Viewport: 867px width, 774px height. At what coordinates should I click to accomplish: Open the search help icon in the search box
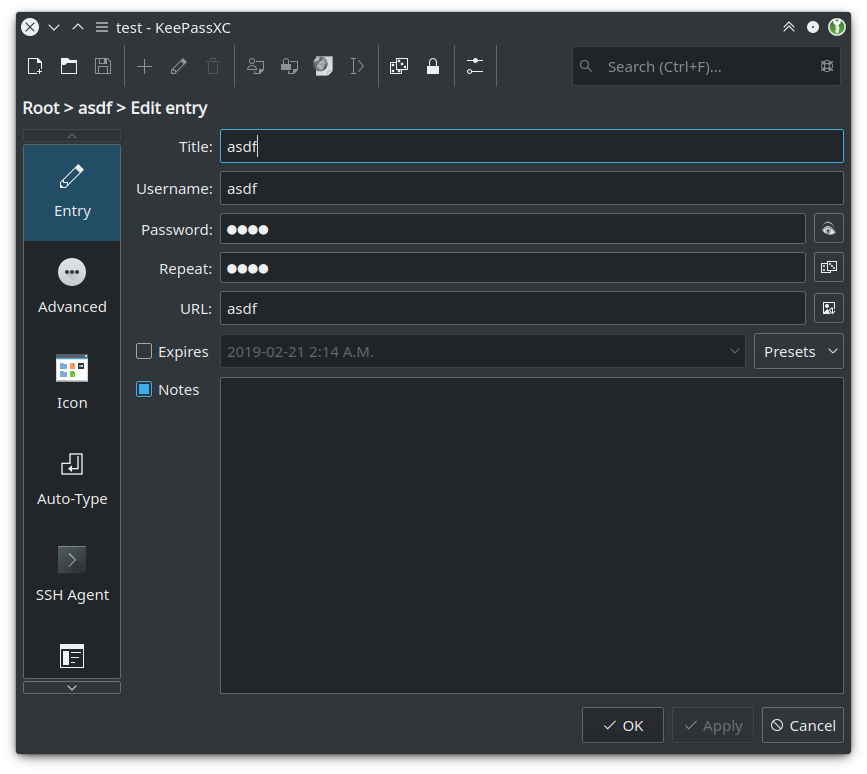click(x=827, y=66)
